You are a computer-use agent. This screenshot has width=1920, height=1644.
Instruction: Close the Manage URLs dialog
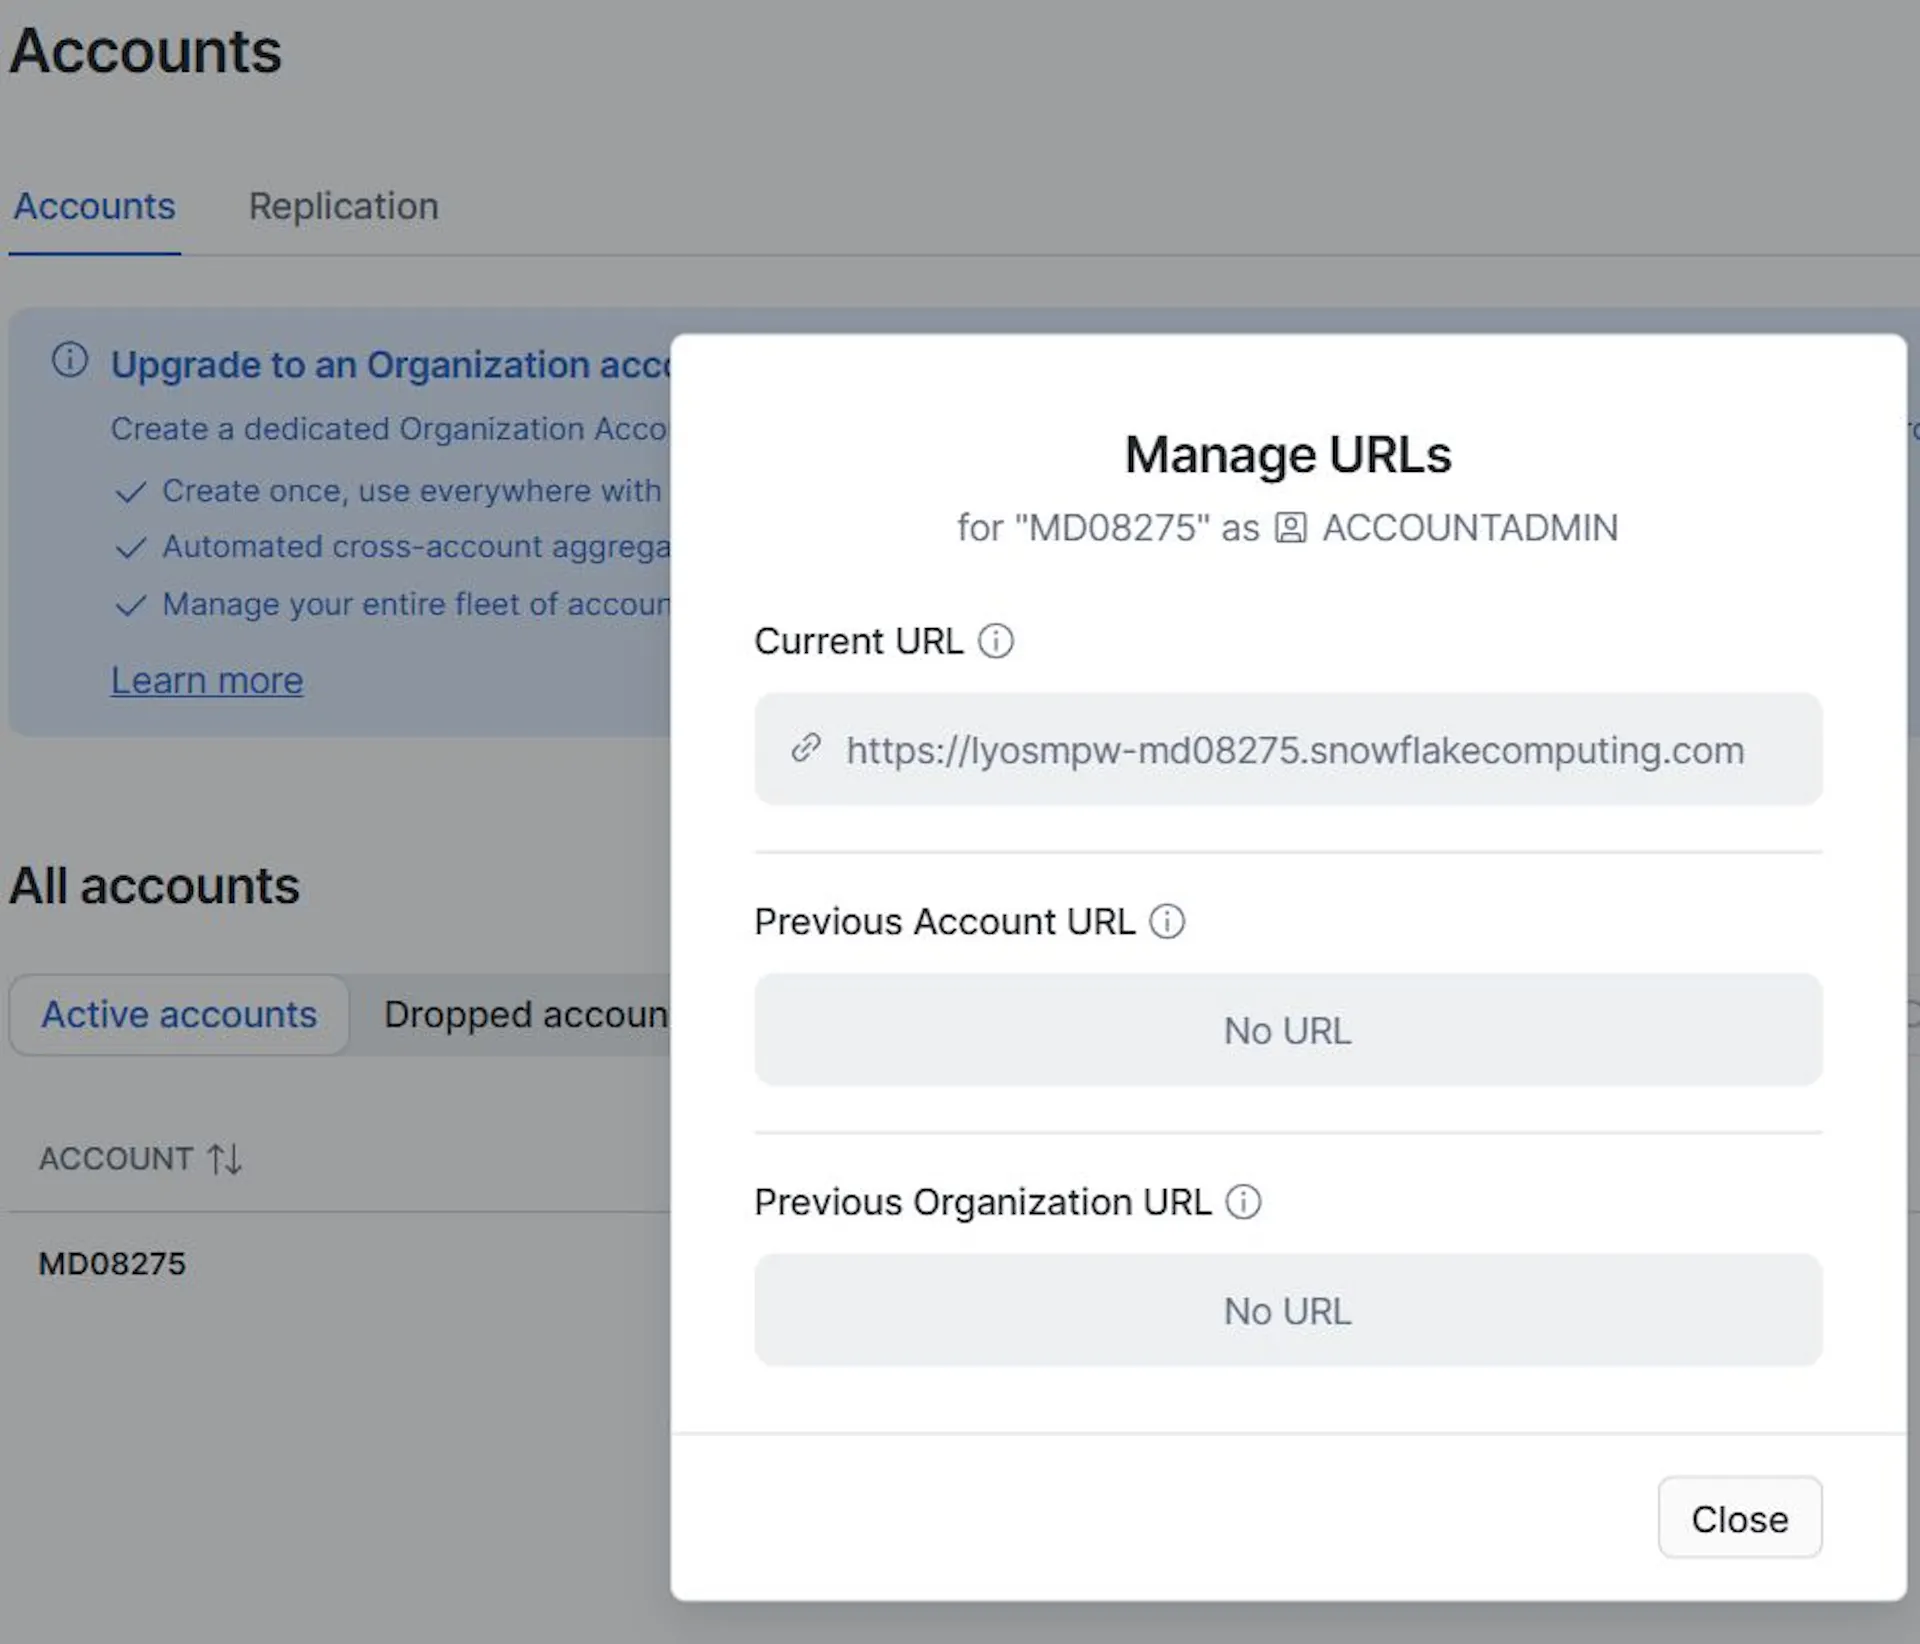(x=1739, y=1518)
